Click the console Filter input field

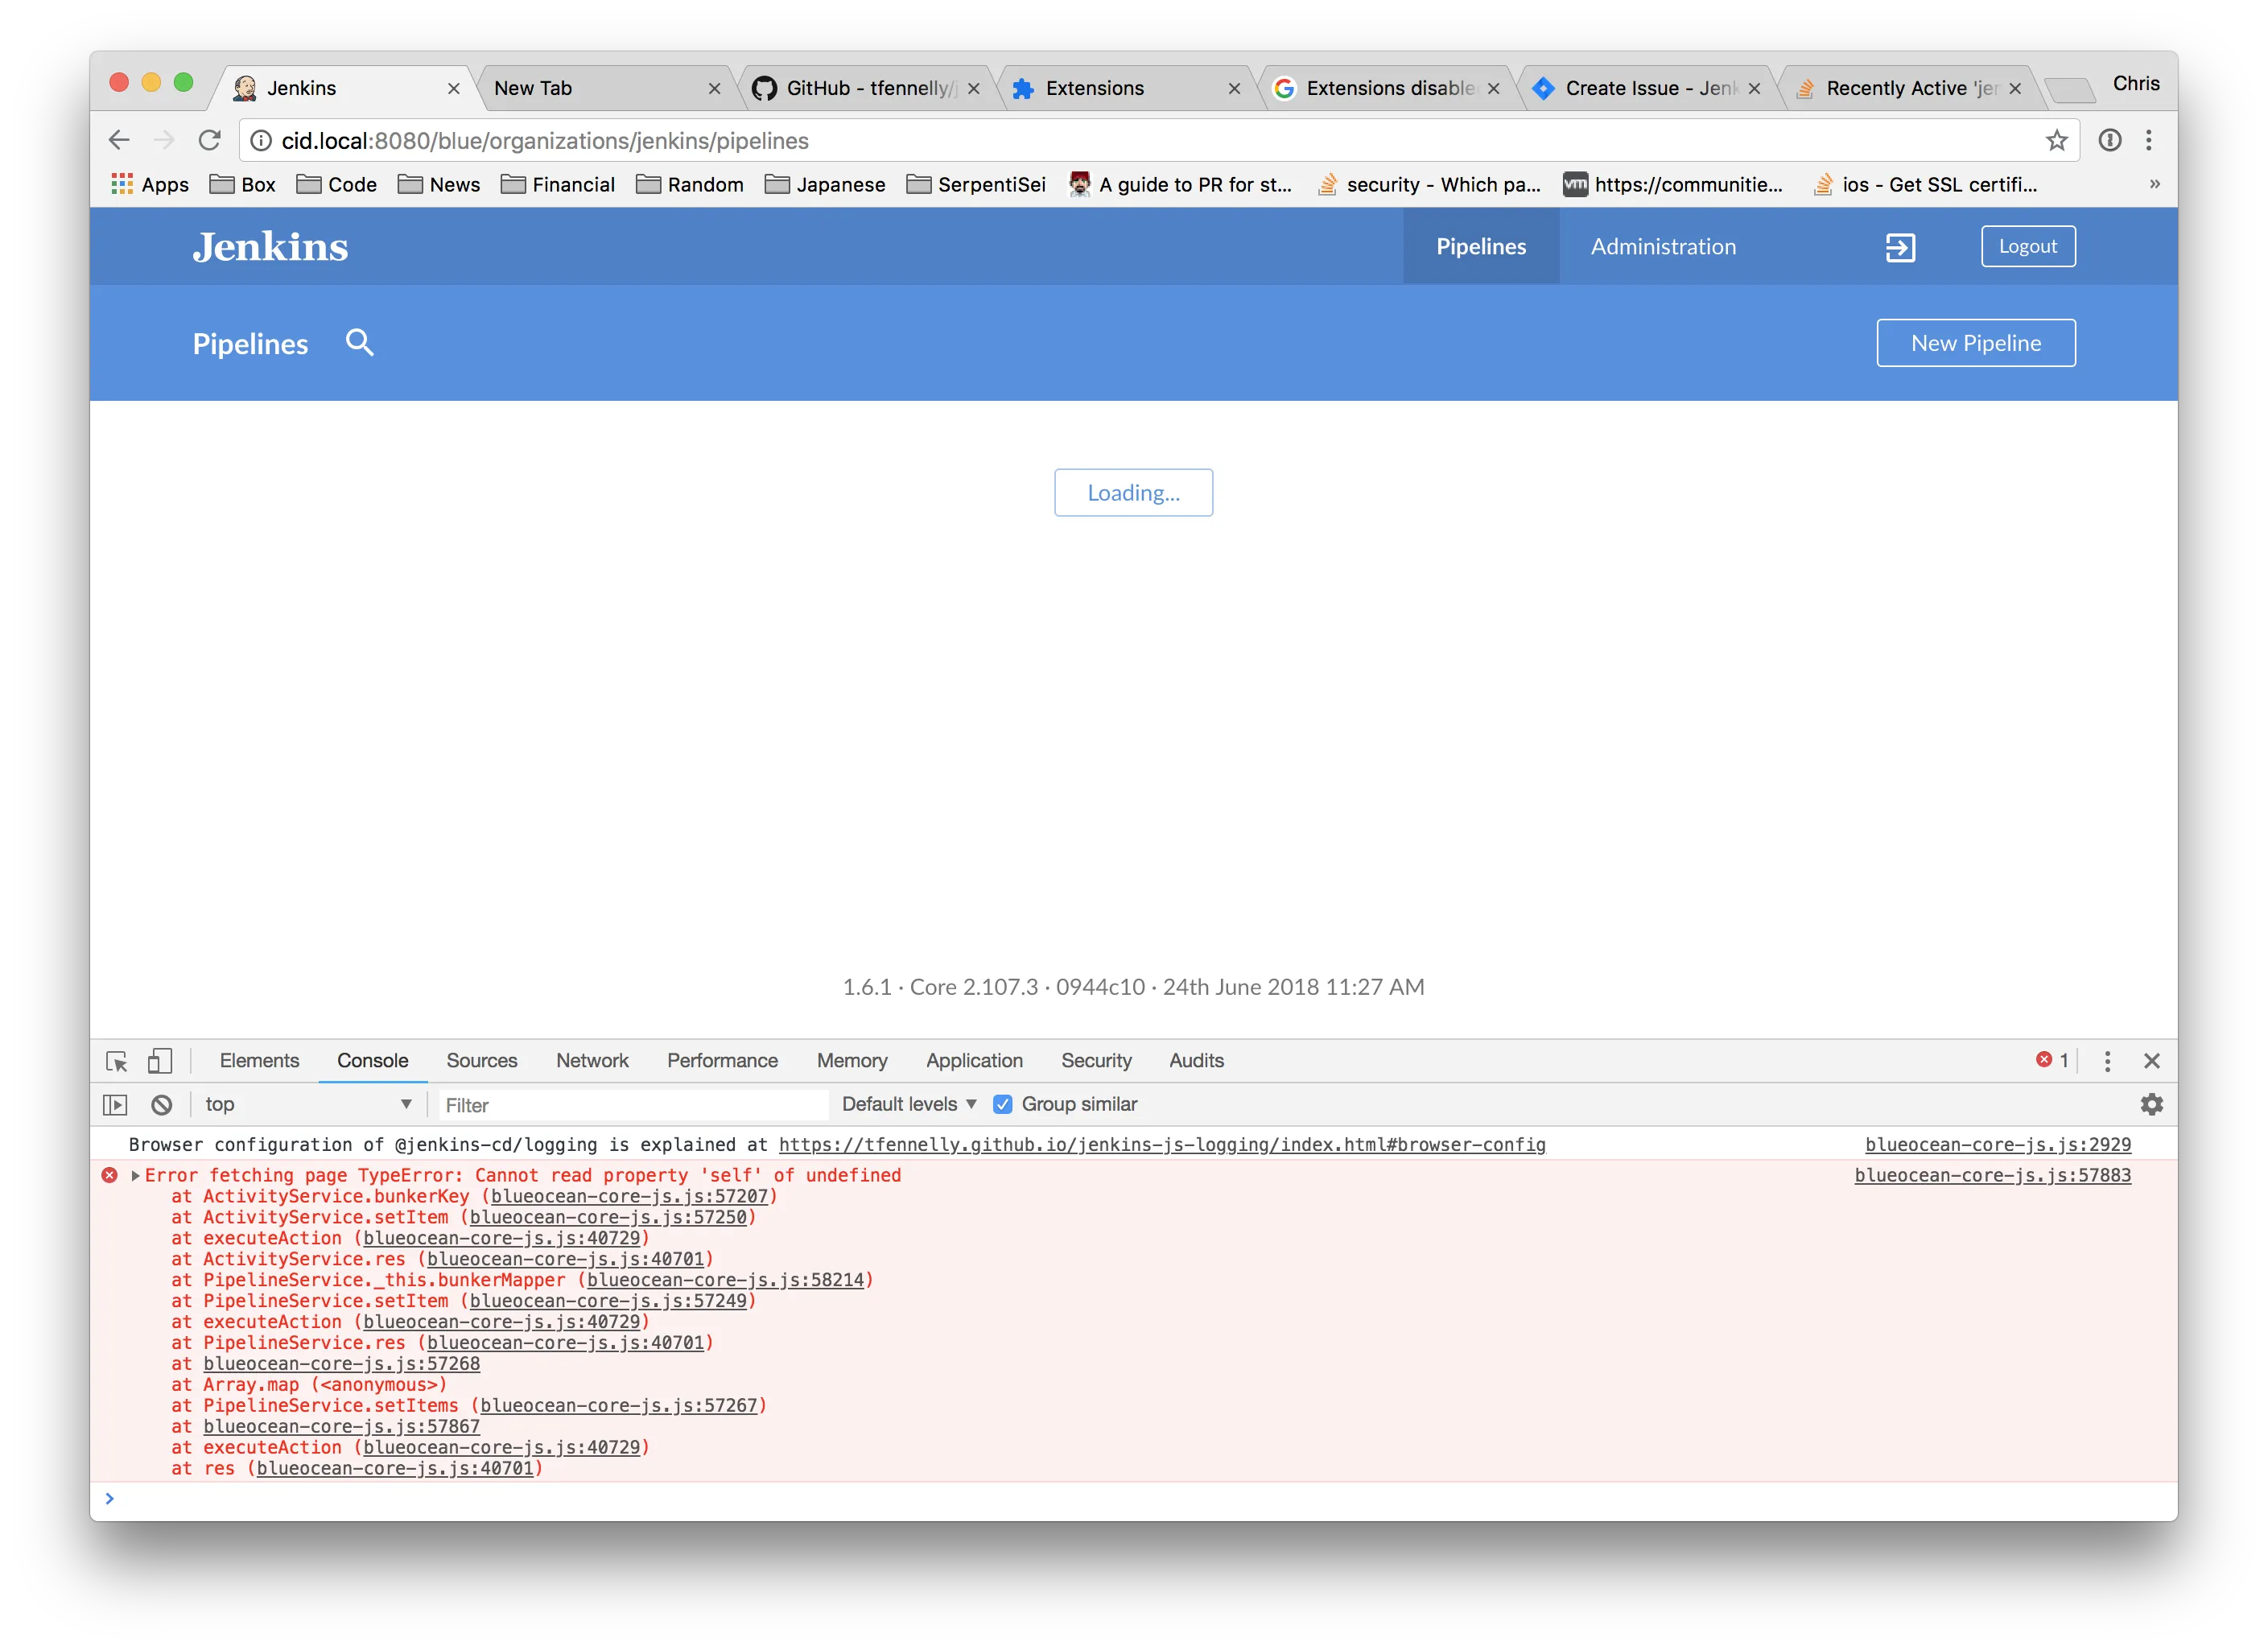(632, 1105)
